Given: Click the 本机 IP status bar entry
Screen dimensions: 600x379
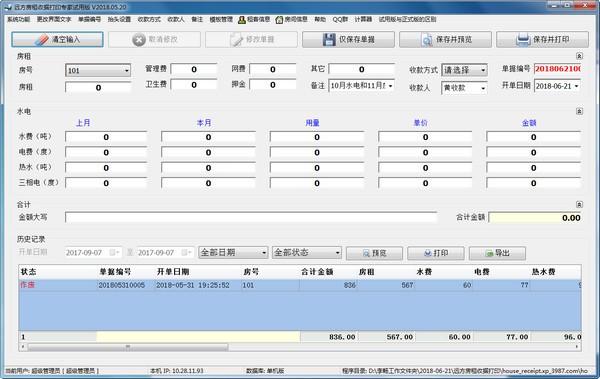Looking at the screenshot, I should [x=177, y=371].
